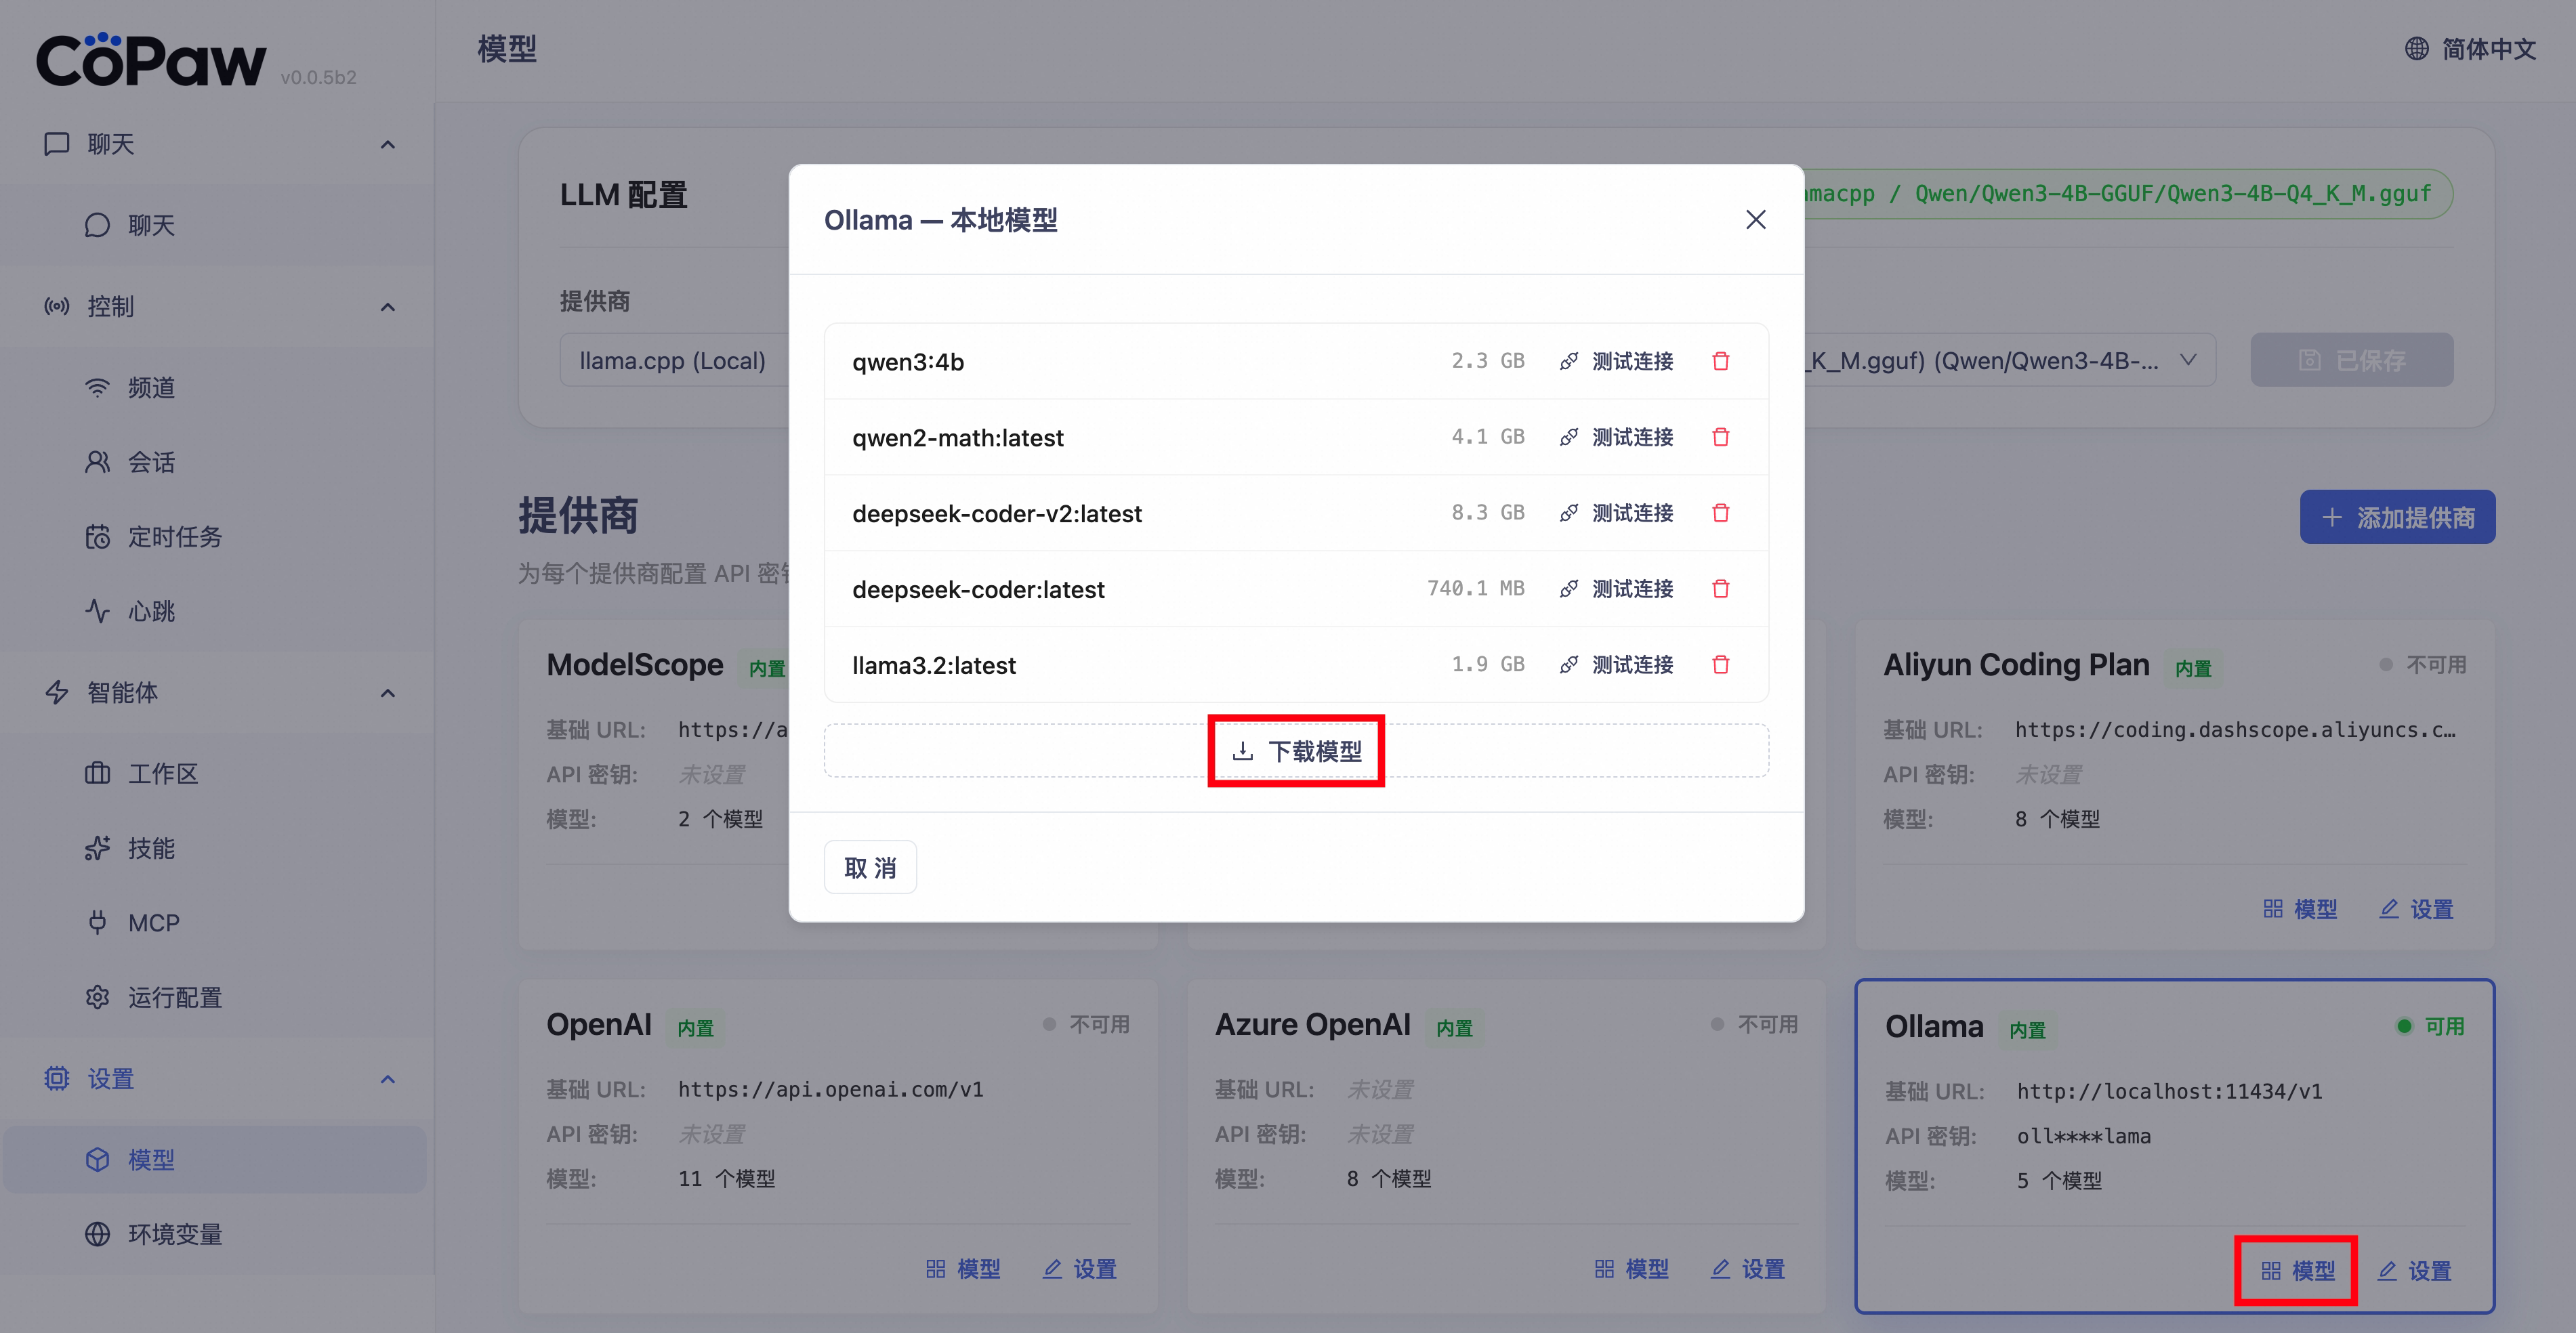The width and height of the screenshot is (2576, 1333).
Task: Delete the llama3.2:latest model
Action: 1720,665
